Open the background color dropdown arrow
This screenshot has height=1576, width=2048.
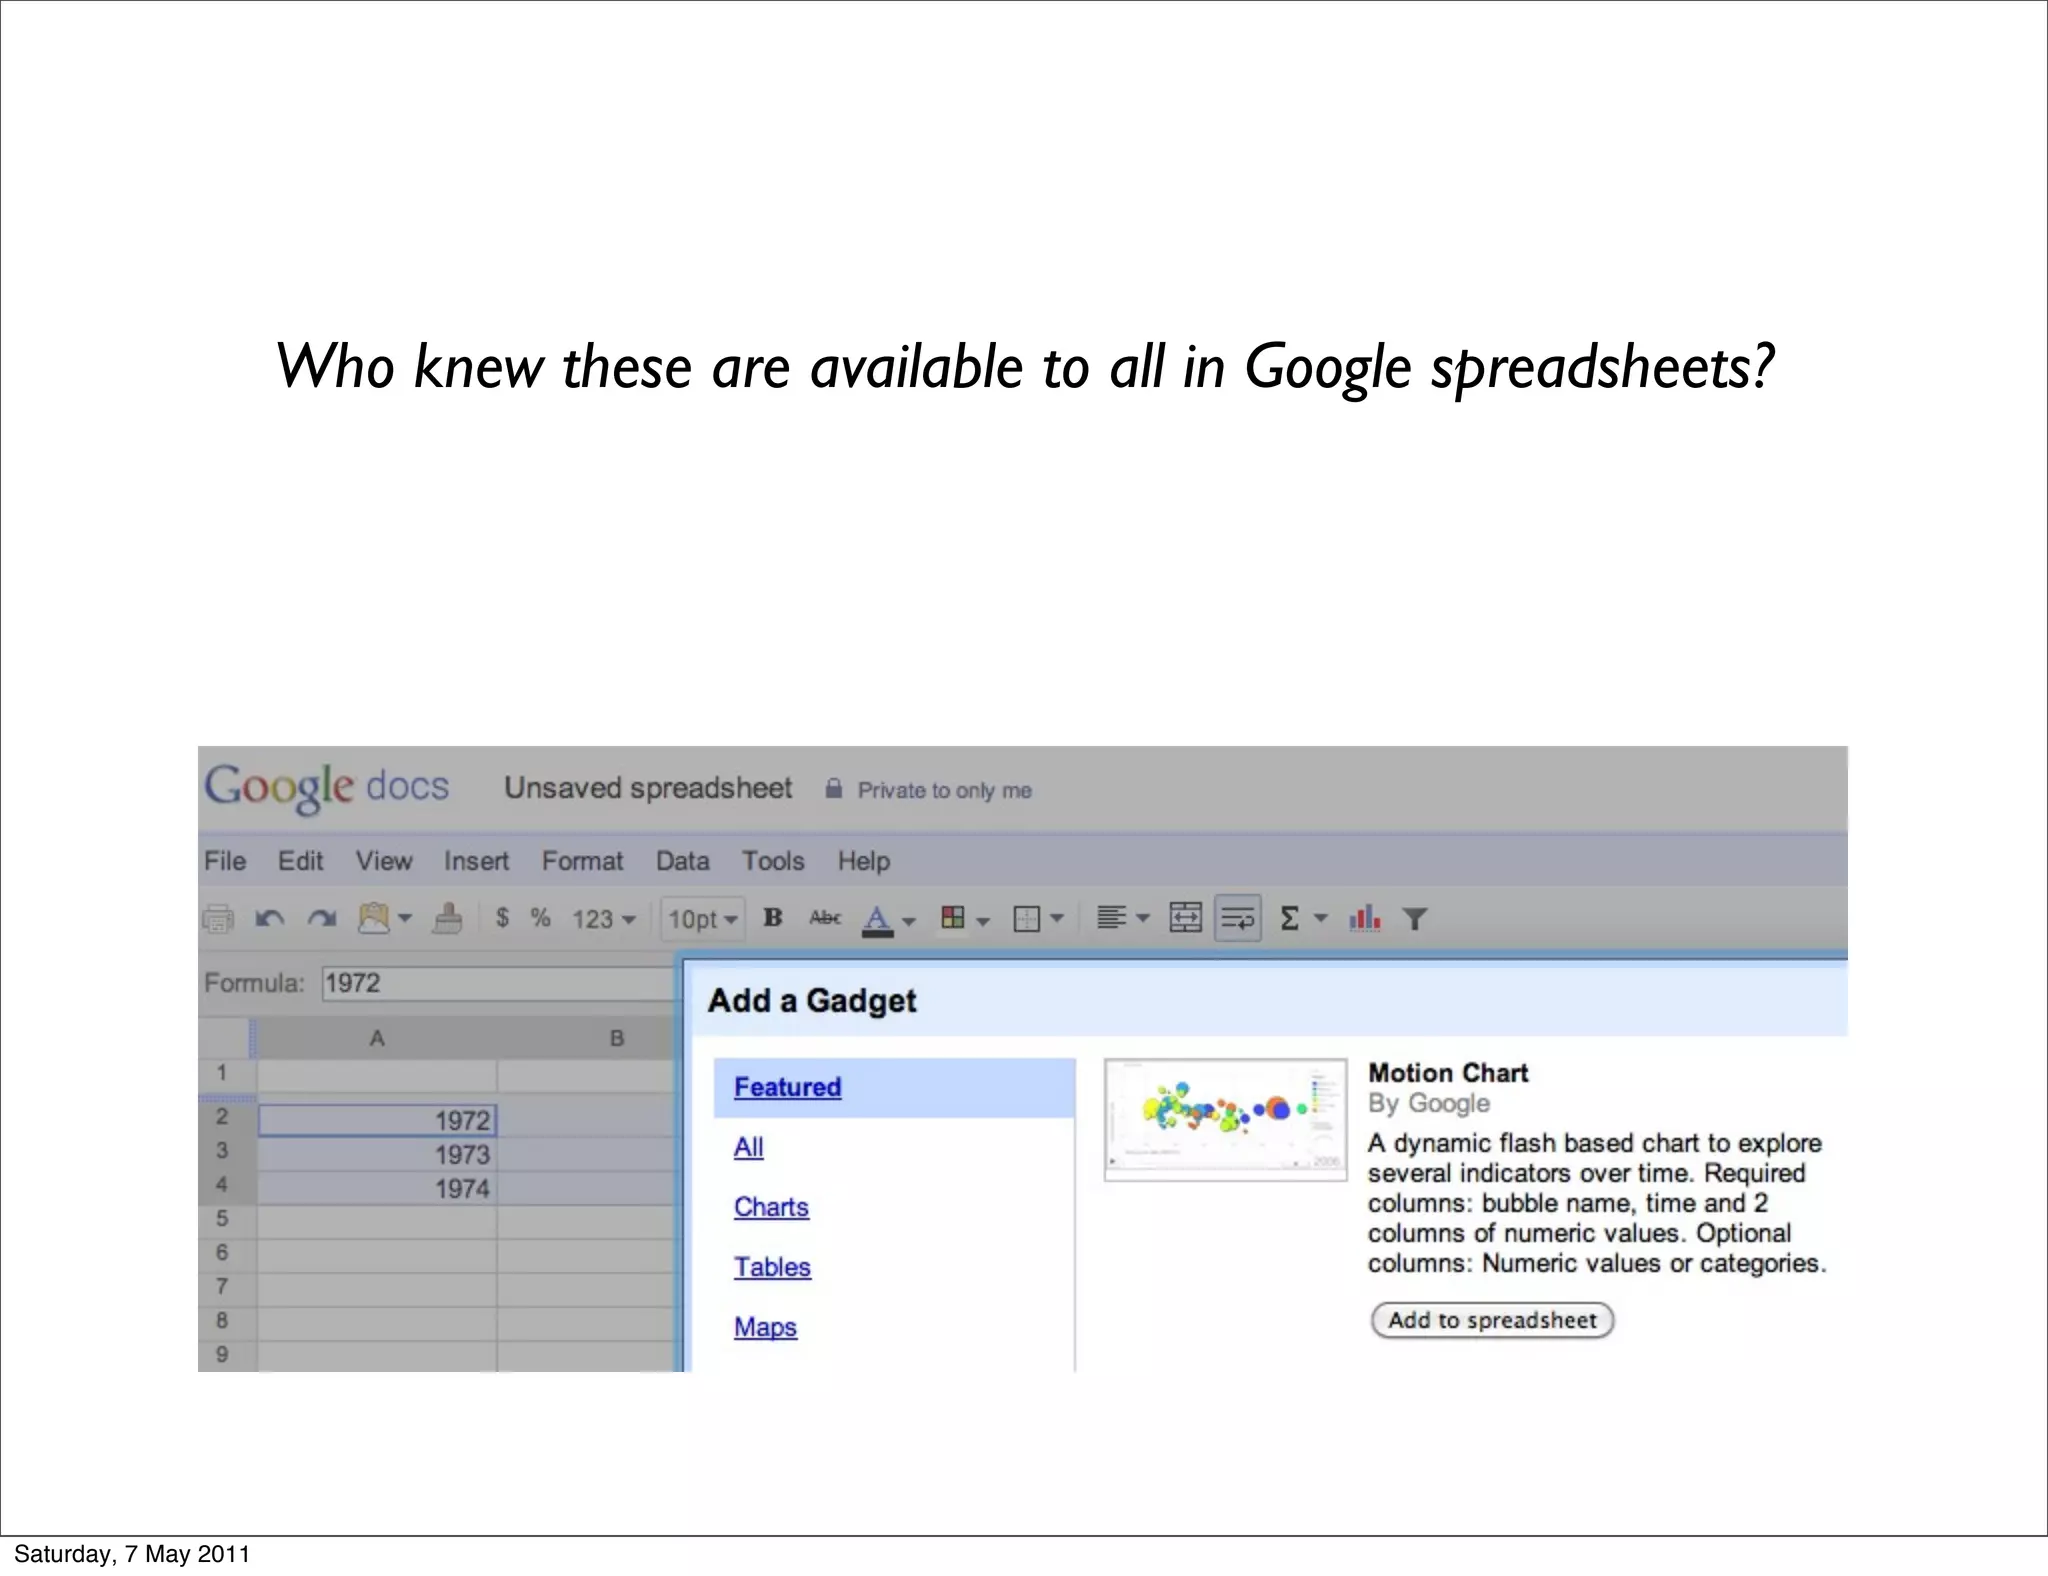pos(983,921)
